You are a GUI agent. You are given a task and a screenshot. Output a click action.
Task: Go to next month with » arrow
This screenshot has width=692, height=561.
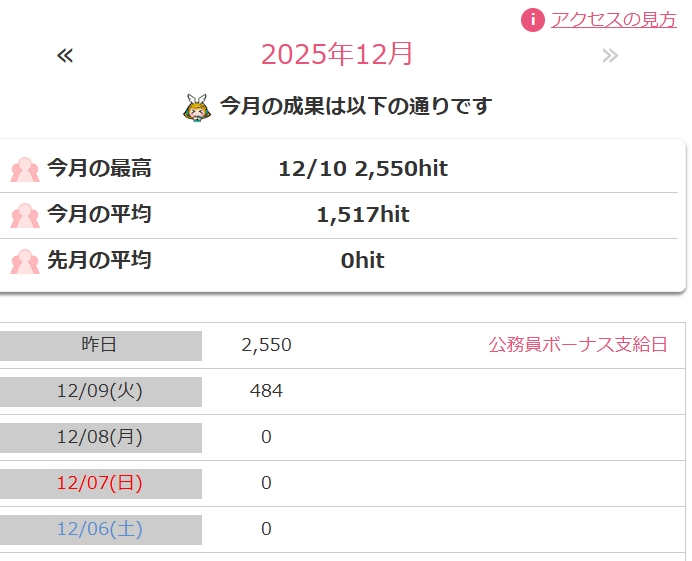point(610,55)
